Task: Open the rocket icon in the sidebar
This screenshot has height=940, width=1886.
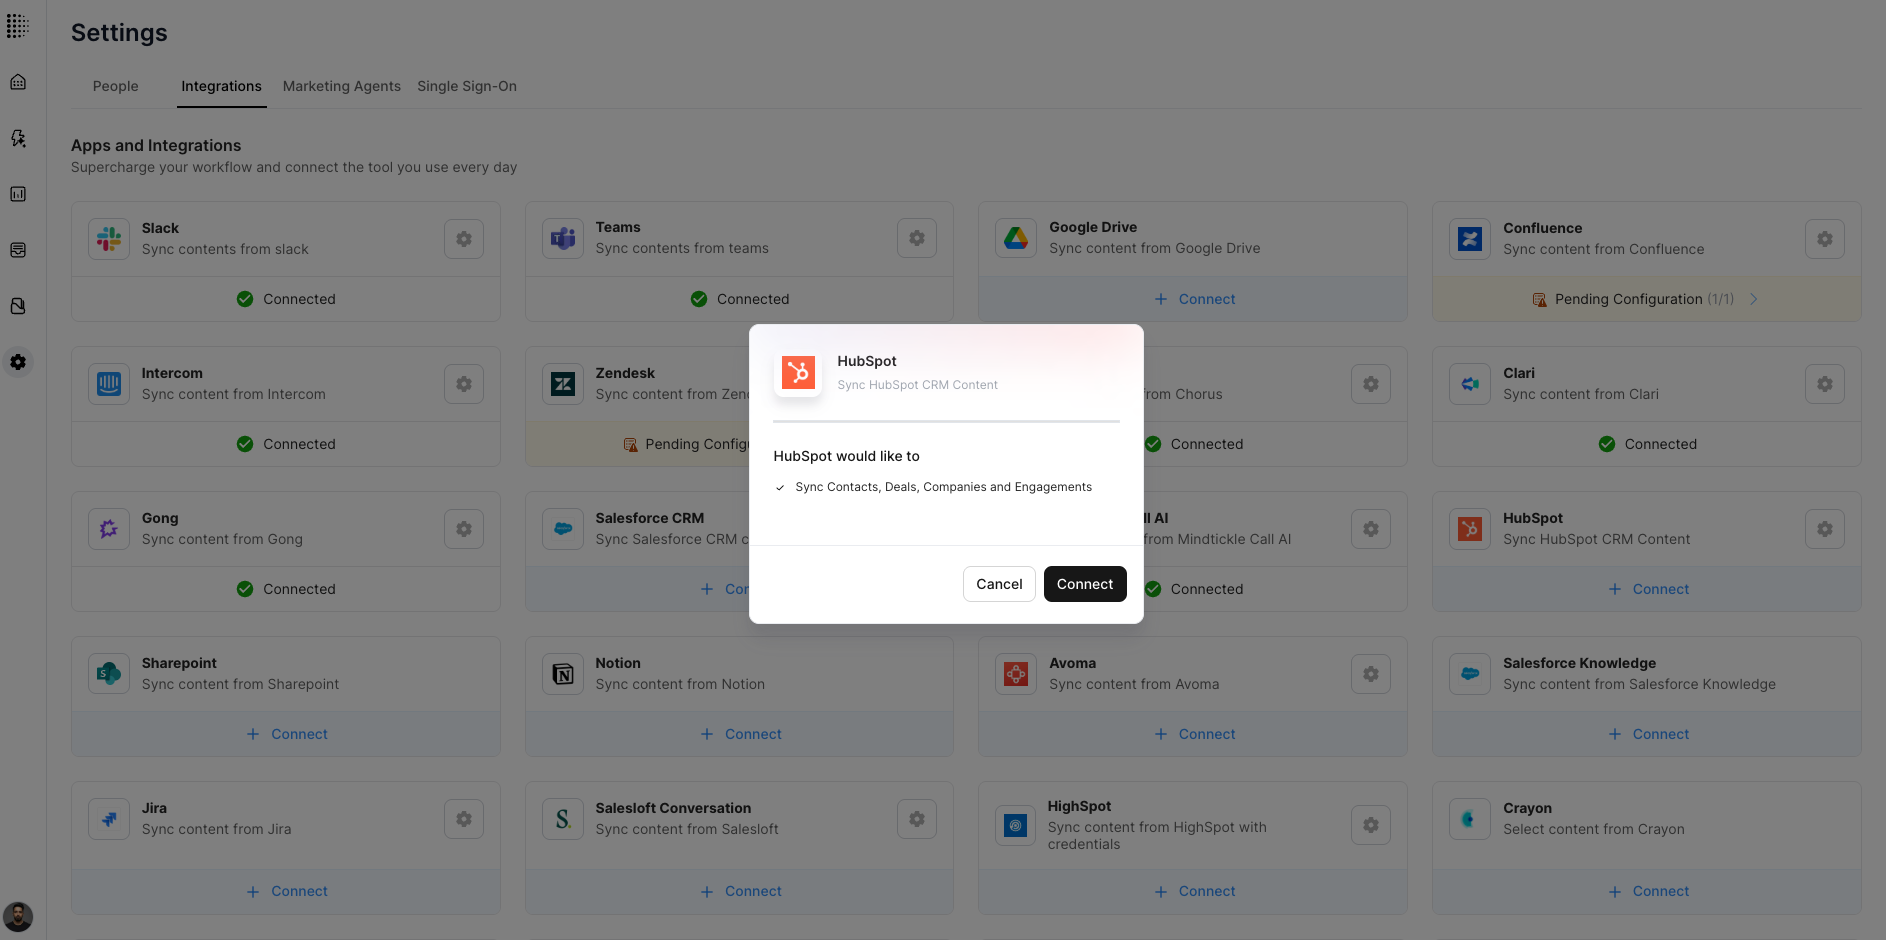Action: (x=18, y=138)
